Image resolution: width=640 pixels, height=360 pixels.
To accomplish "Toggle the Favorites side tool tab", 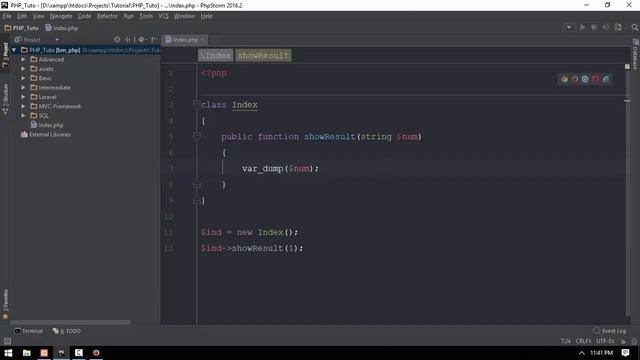I will [x=5, y=304].
